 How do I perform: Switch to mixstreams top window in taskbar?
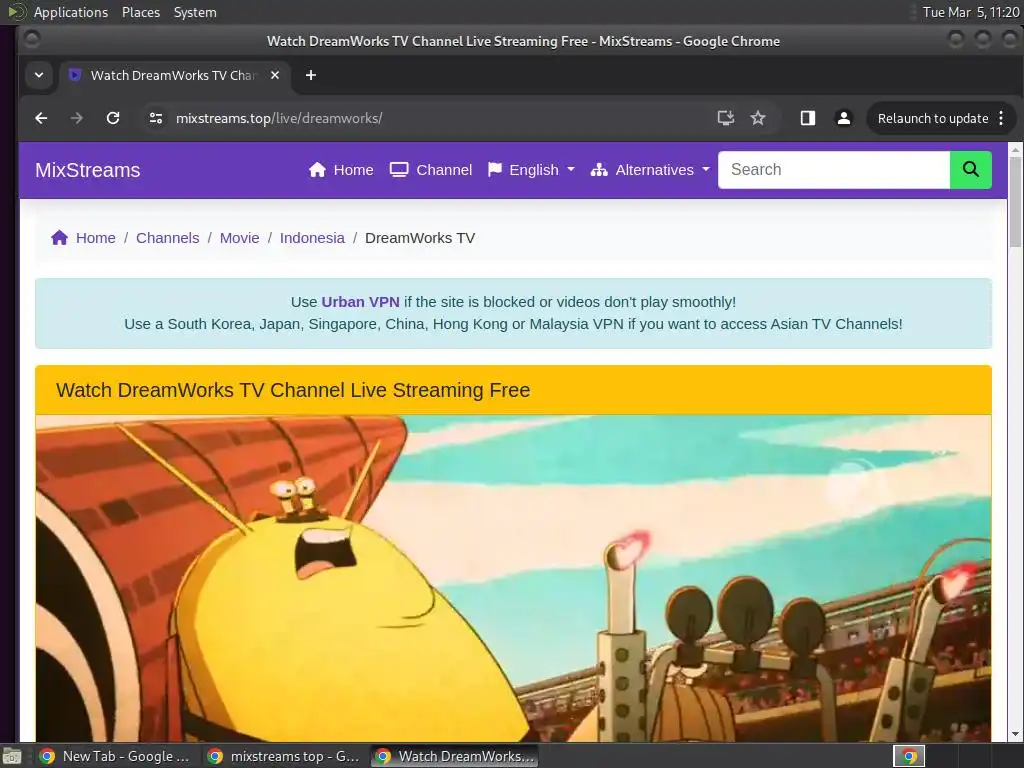[285, 756]
